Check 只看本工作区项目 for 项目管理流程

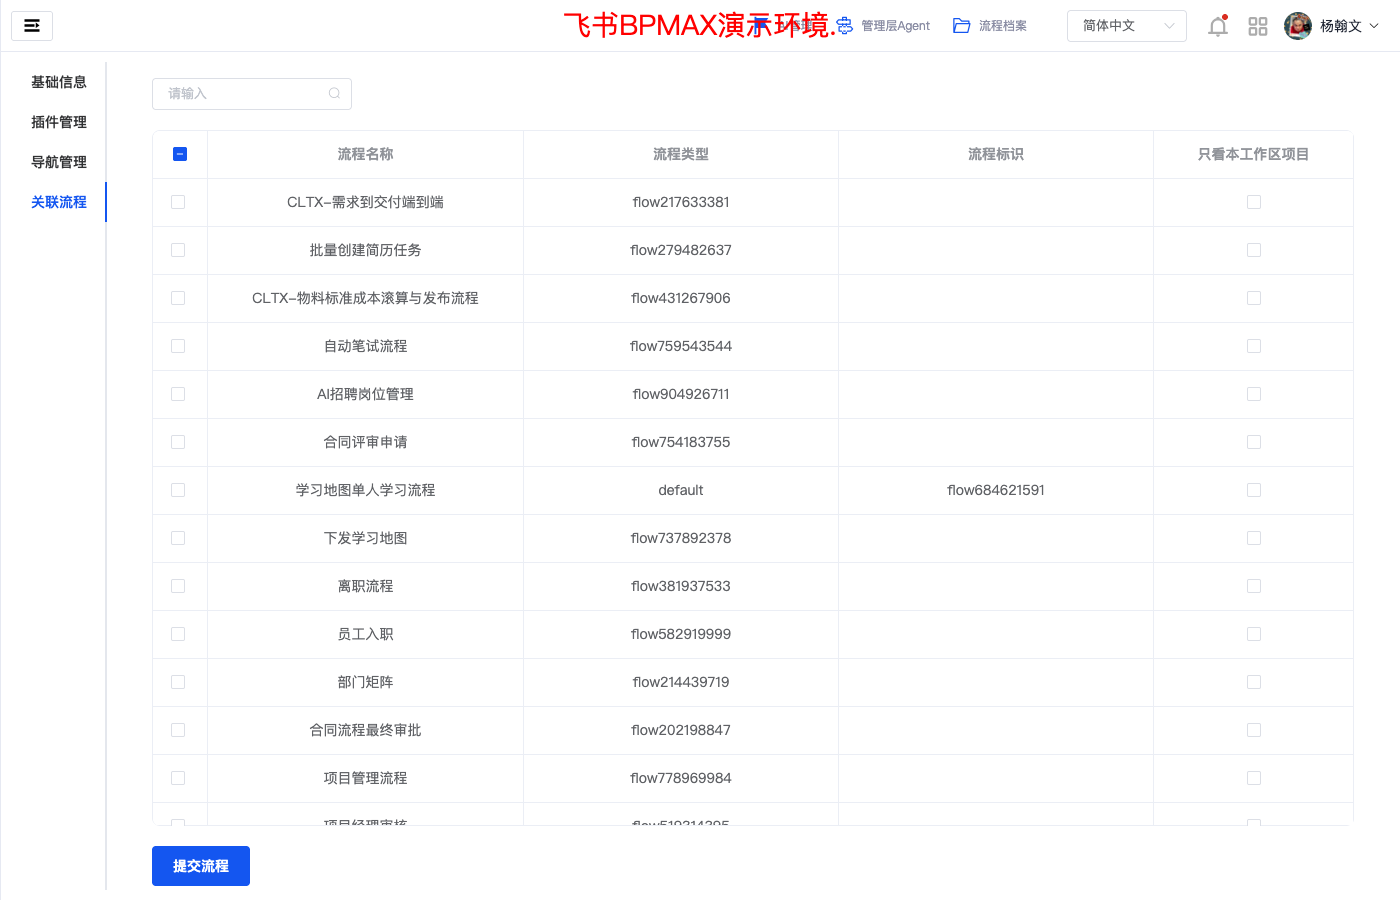click(x=1254, y=778)
